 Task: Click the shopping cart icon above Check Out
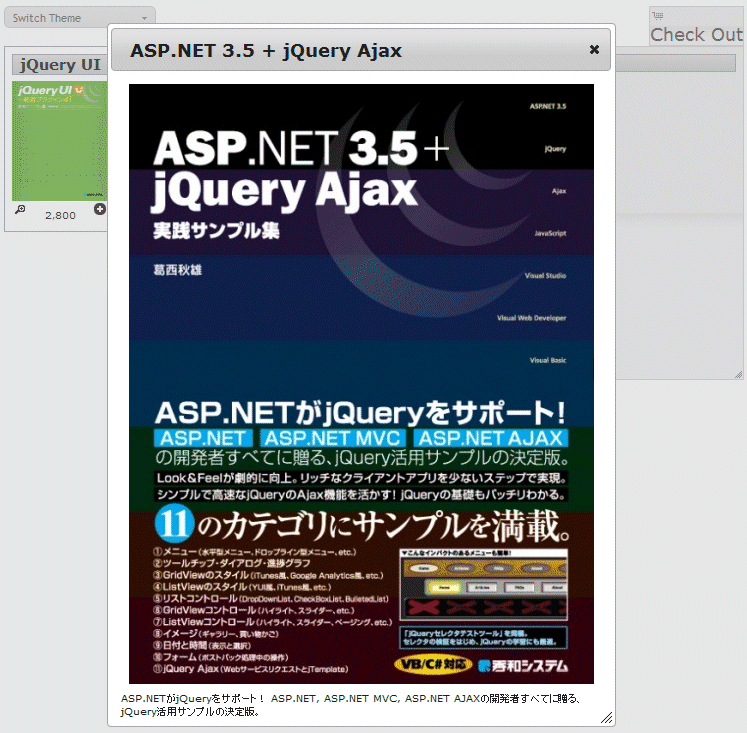(x=657, y=16)
